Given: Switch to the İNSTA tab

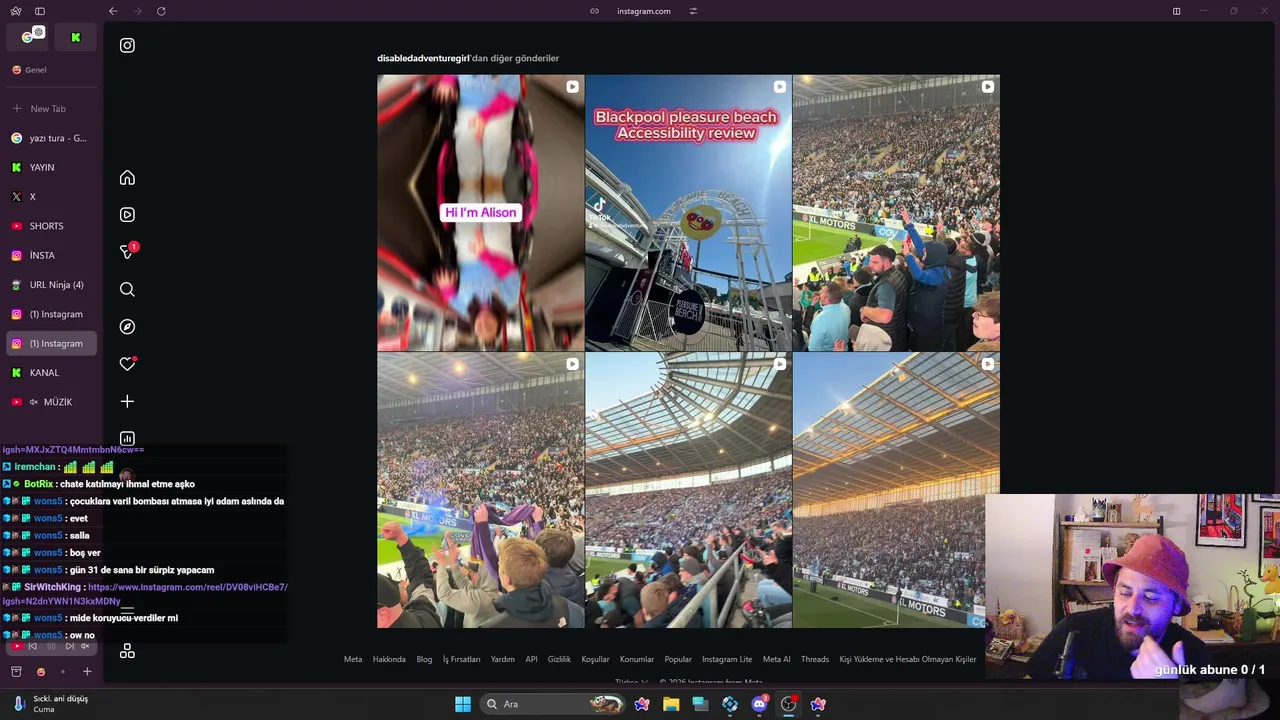Looking at the screenshot, I should tap(51, 255).
